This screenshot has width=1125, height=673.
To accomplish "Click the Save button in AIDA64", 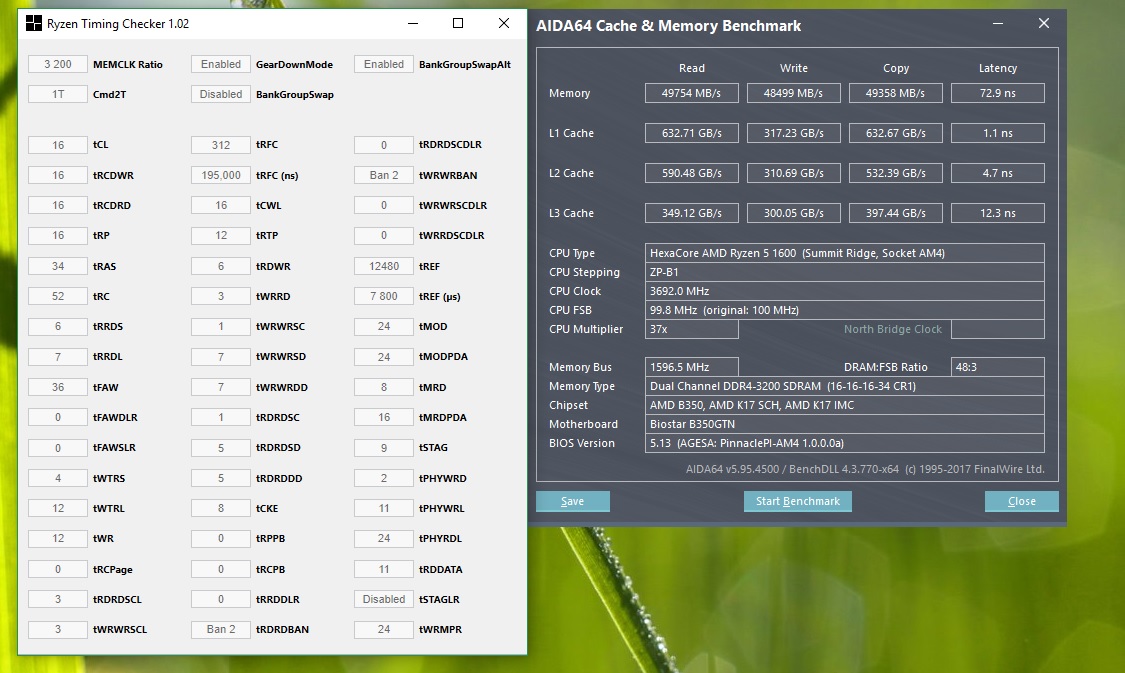I will coord(573,501).
